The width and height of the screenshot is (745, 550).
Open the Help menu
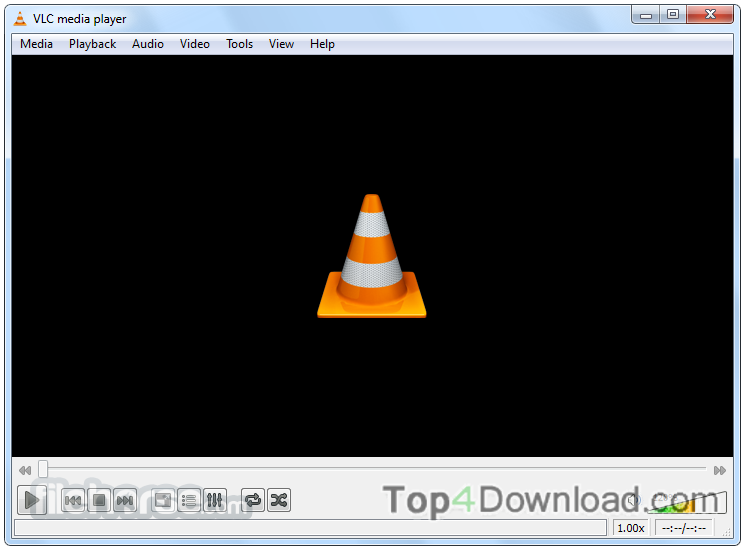click(x=322, y=44)
